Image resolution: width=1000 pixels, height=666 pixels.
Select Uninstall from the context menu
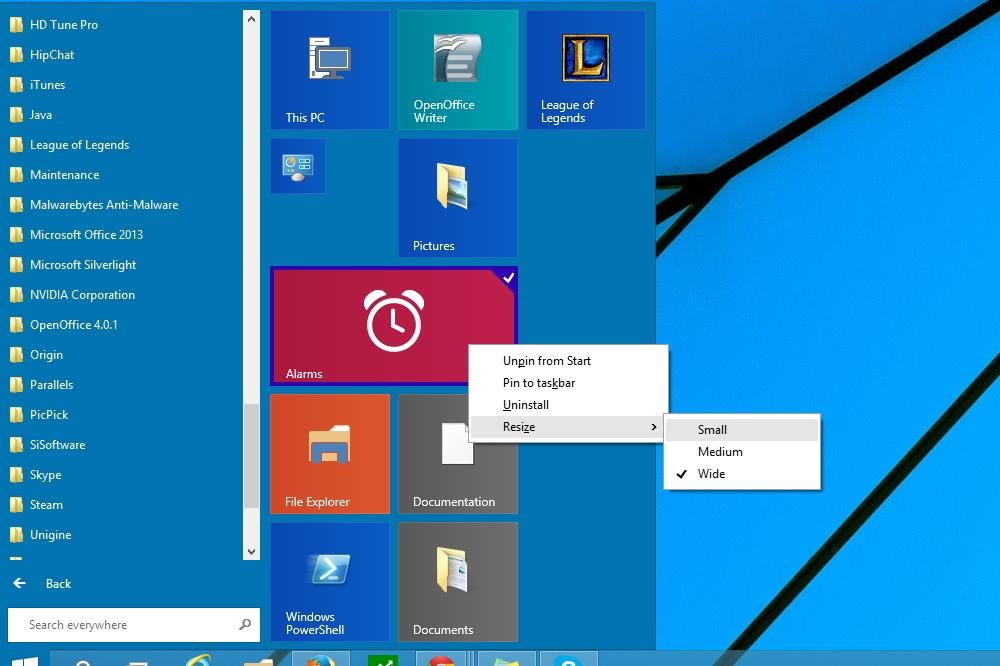pyautogui.click(x=568, y=405)
